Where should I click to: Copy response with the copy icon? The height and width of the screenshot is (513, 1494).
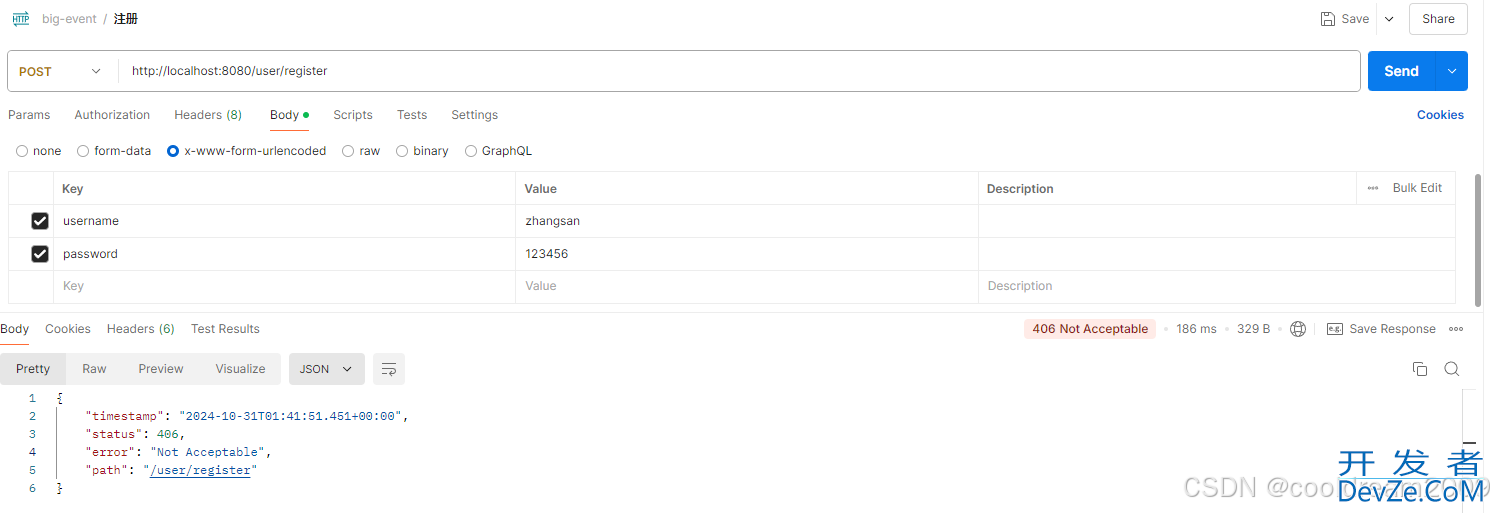point(1420,369)
